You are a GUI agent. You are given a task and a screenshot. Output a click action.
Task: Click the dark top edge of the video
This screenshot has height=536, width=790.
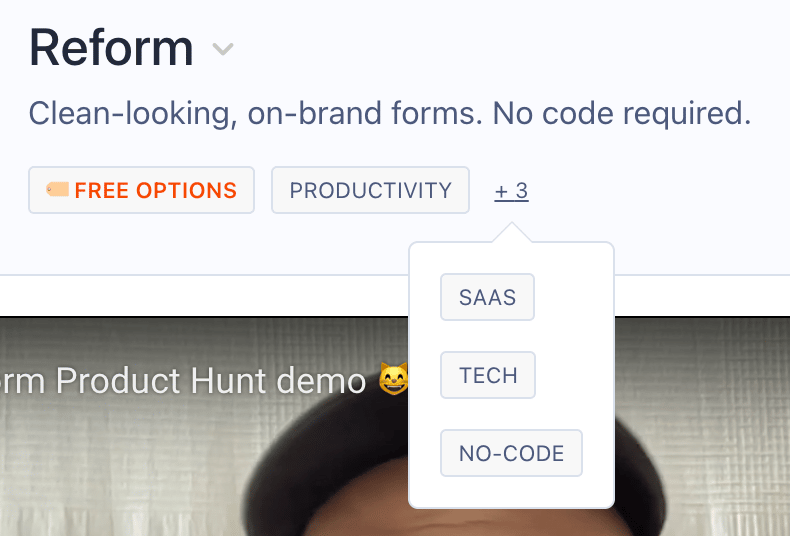coord(202,317)
